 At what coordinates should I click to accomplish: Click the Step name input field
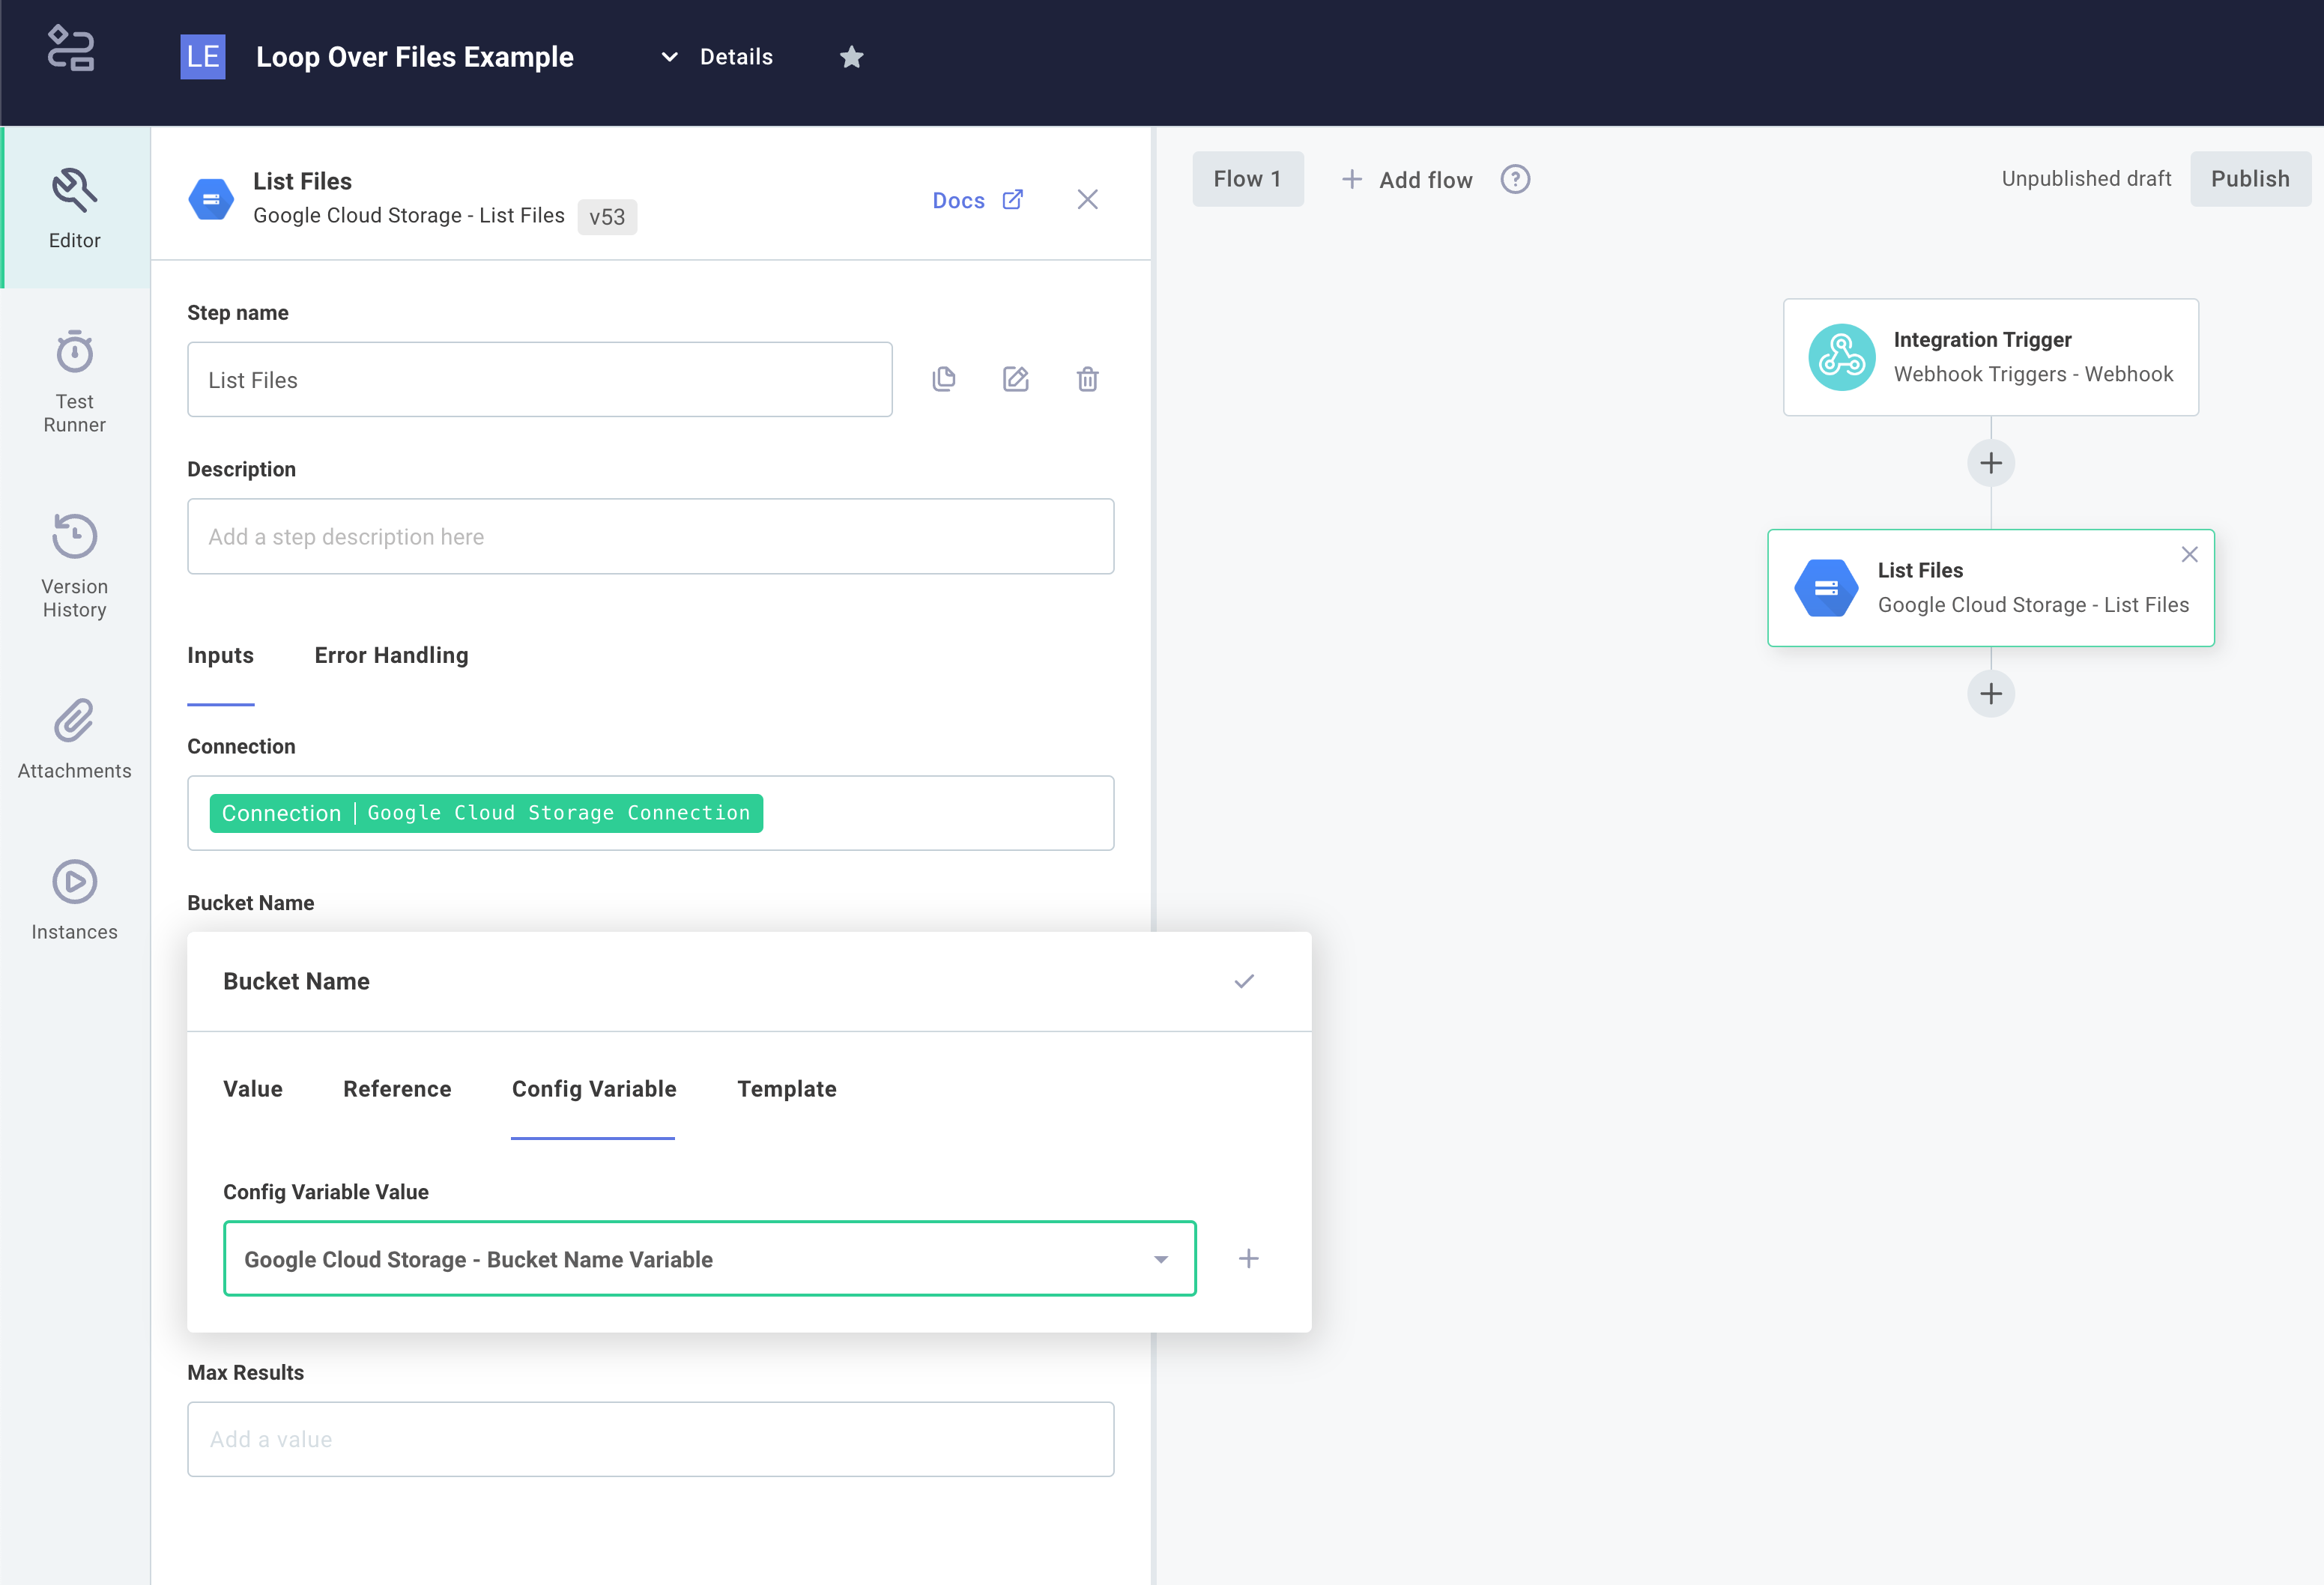coord(540,380)
